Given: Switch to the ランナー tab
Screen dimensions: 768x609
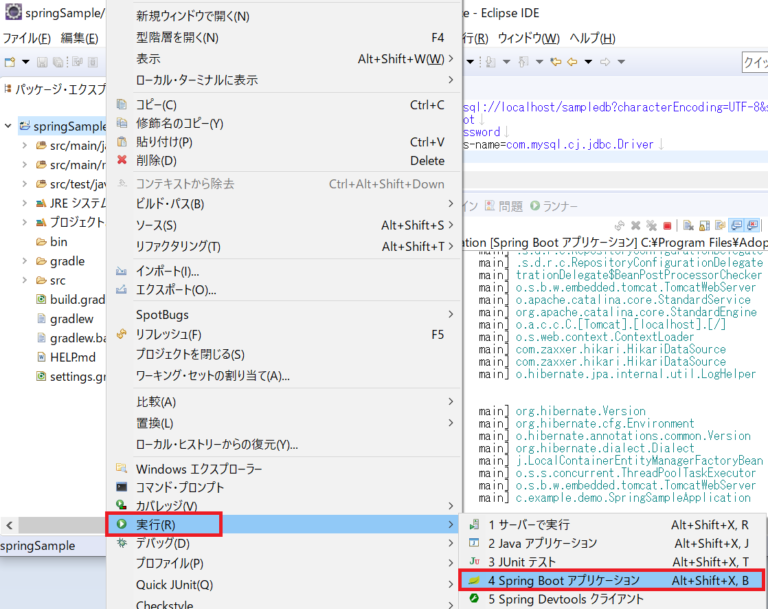Looking at the screenshot, I should (x=553, y=206).
